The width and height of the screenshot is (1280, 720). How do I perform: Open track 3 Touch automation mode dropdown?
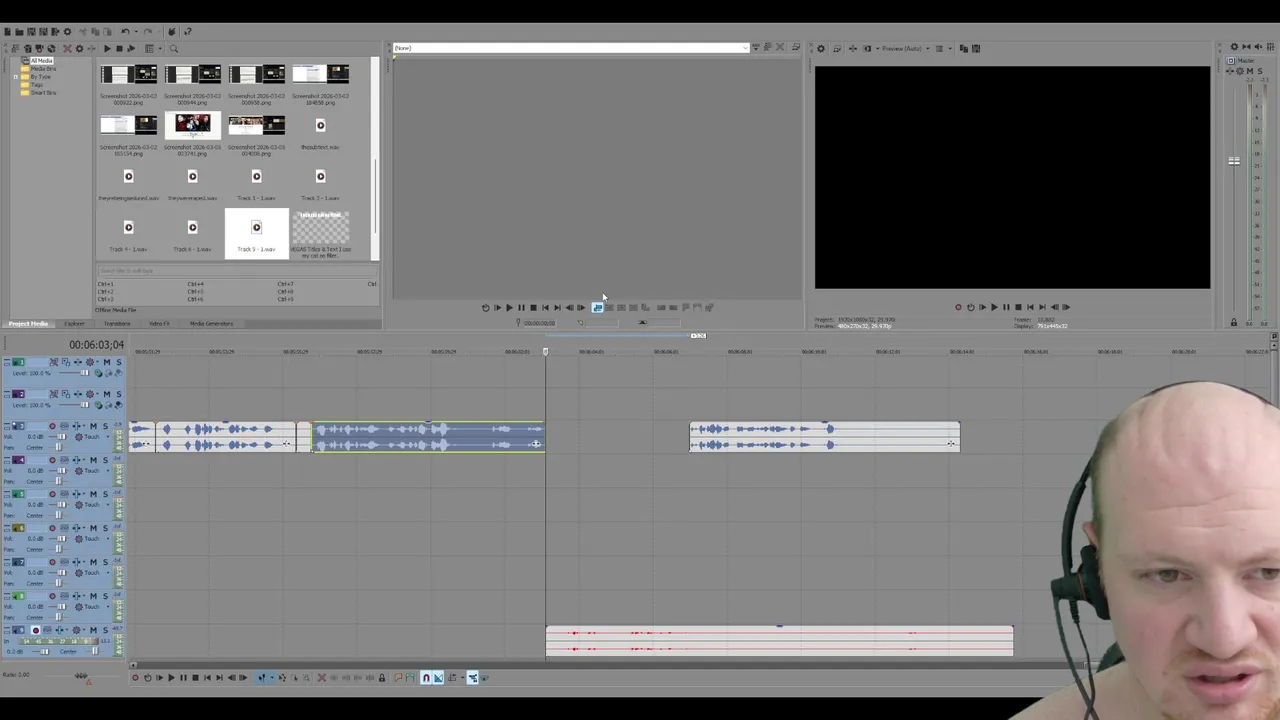coord(108,437)
